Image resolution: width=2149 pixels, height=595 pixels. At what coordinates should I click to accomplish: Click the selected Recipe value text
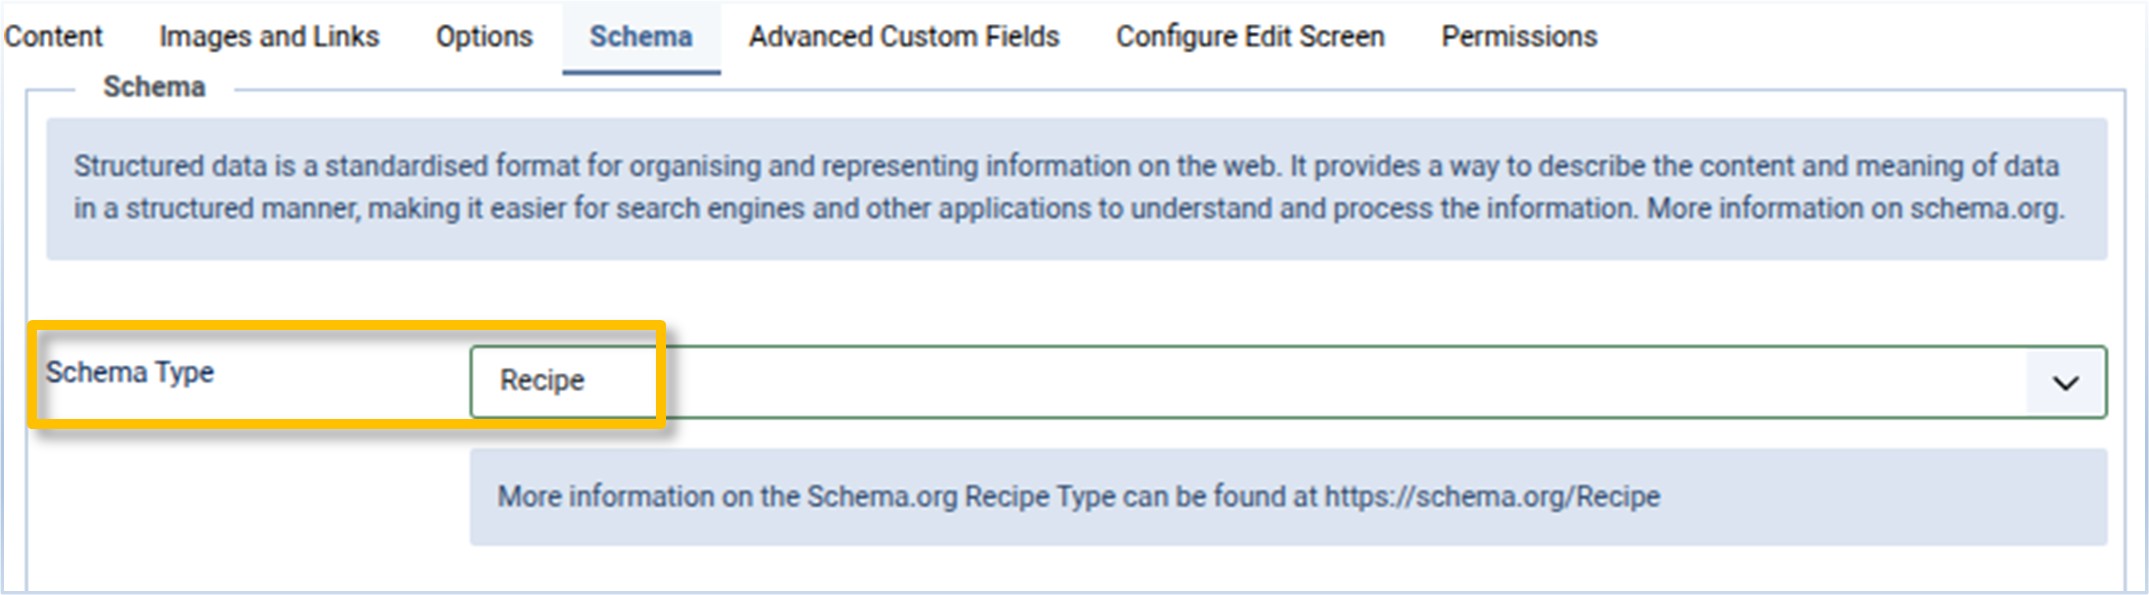coord(542,381)
